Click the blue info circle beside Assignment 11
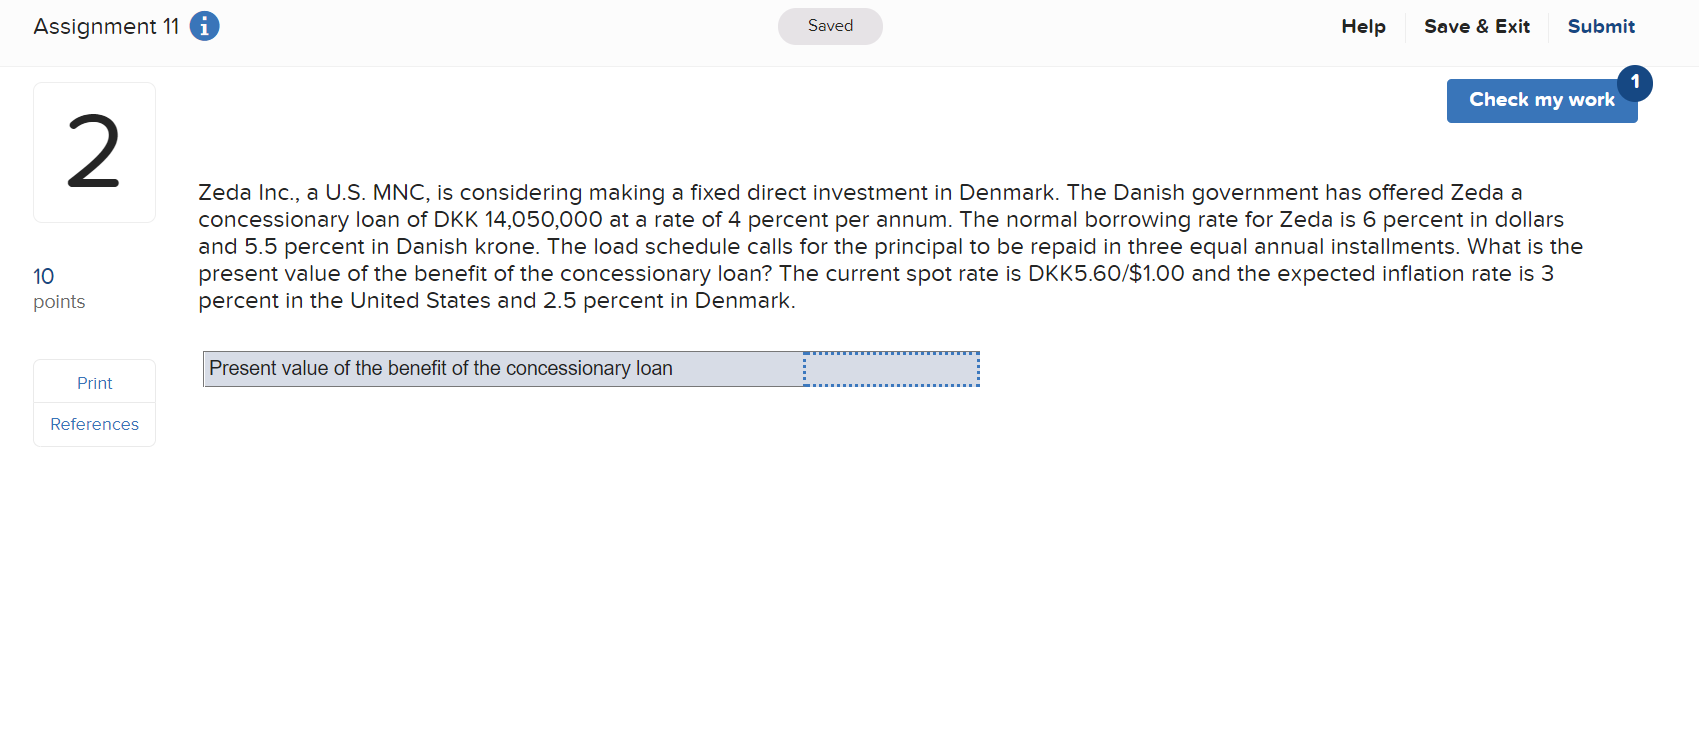 205,26
